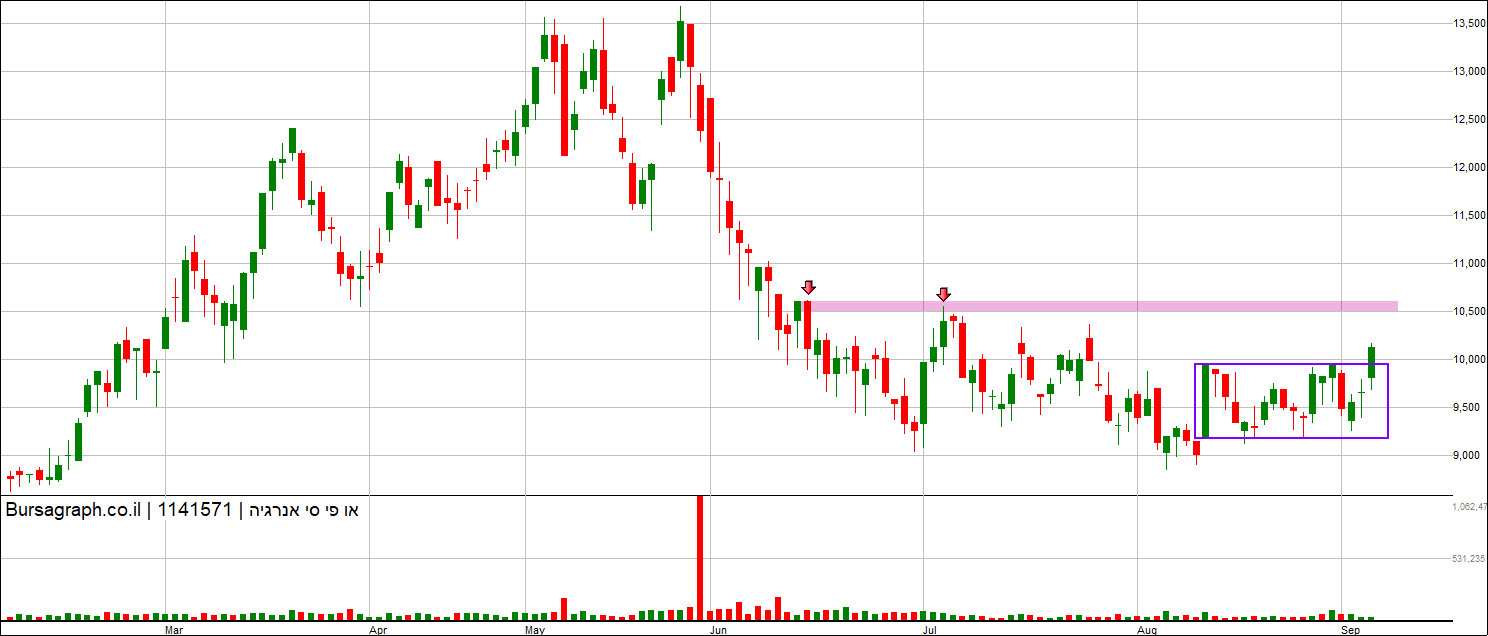The height and width of the screenshot is (636, 1488).
Task: Click the 531,235 volume axis label
Action: (x=1469, y=559)
